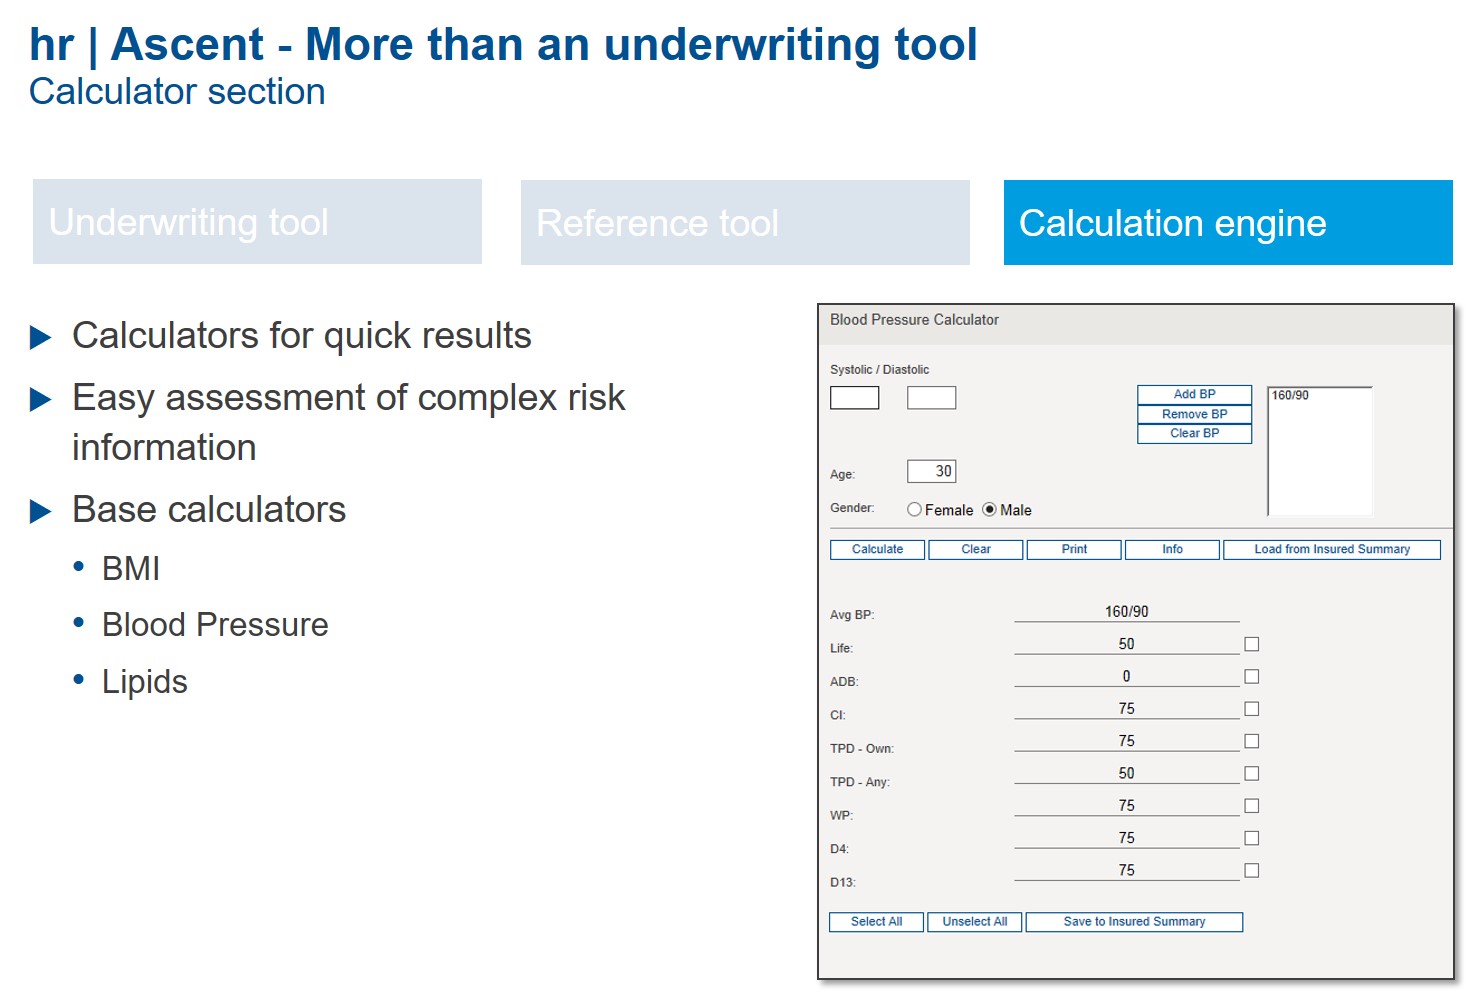This screenshot has height=993, width=1468.
Task: Select the 160/90 entry in the BP list
Action: coord(1290,395)
